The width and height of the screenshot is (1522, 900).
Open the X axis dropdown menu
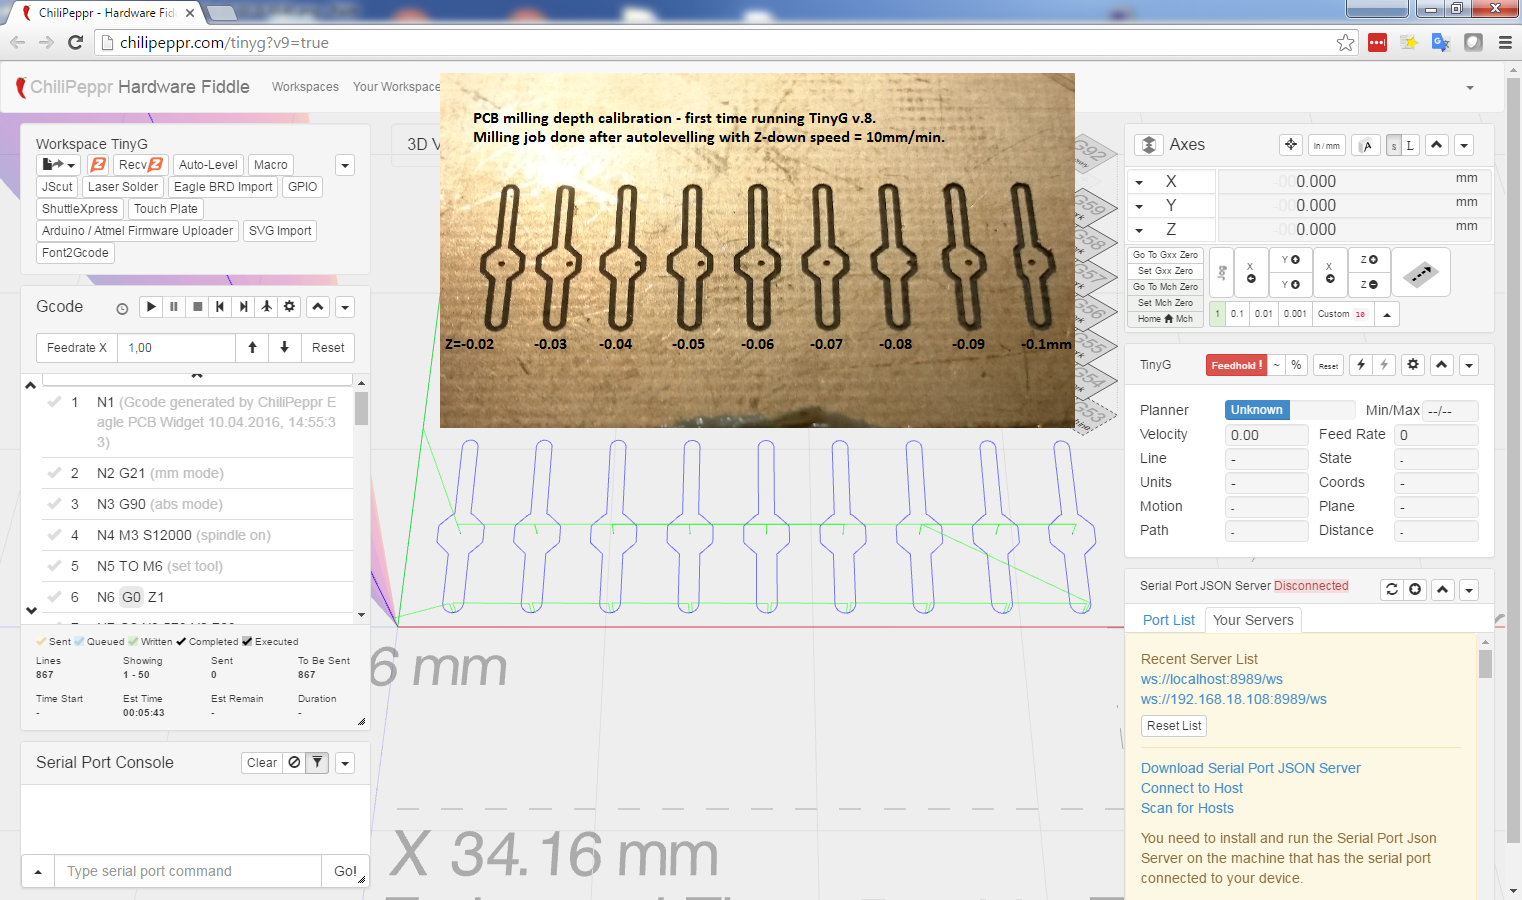tap(1139, 182)
